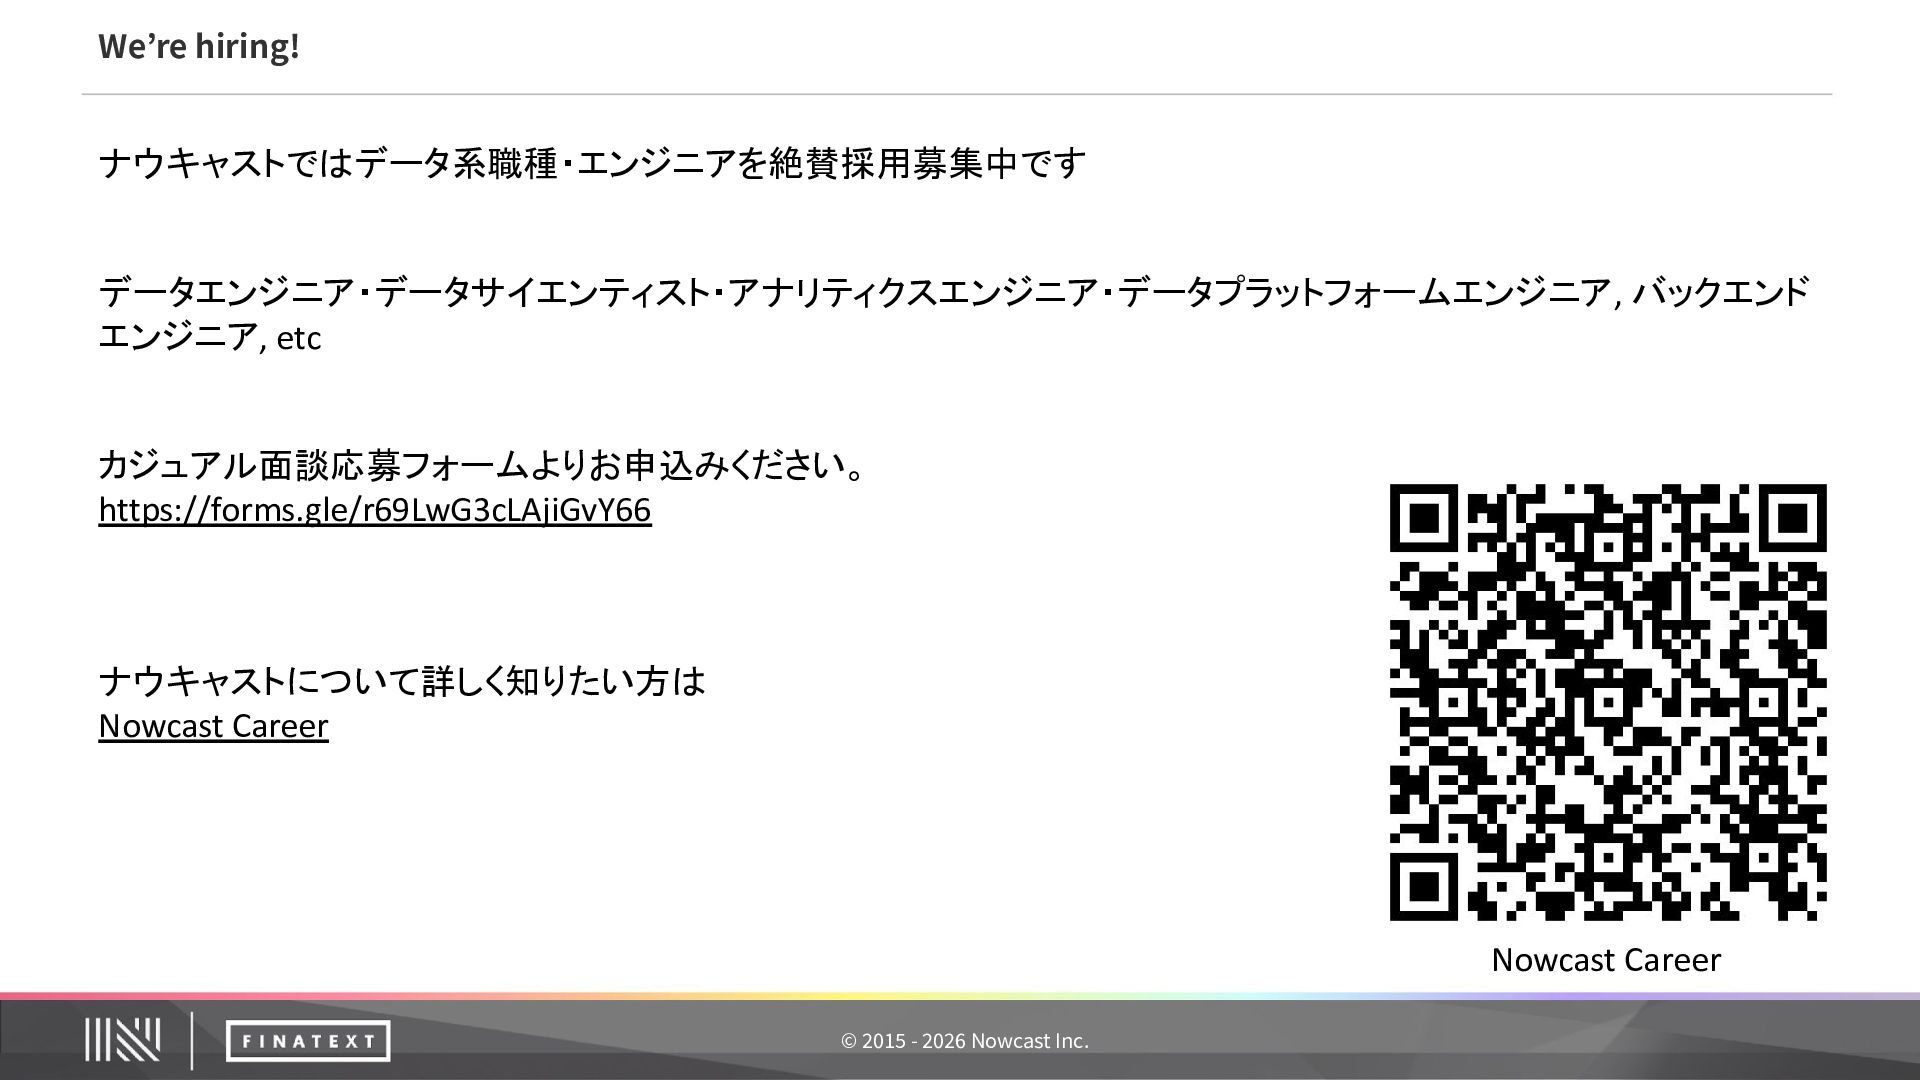Screen dimensions: 1920x1080
Task: Click the copyright 2015 - 2026 Nowcast Inc. text
Action: tap(964, 1041)
